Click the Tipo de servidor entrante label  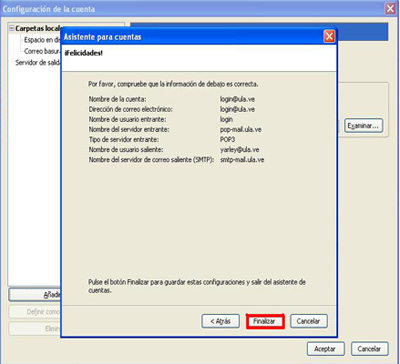click(124, 140)
